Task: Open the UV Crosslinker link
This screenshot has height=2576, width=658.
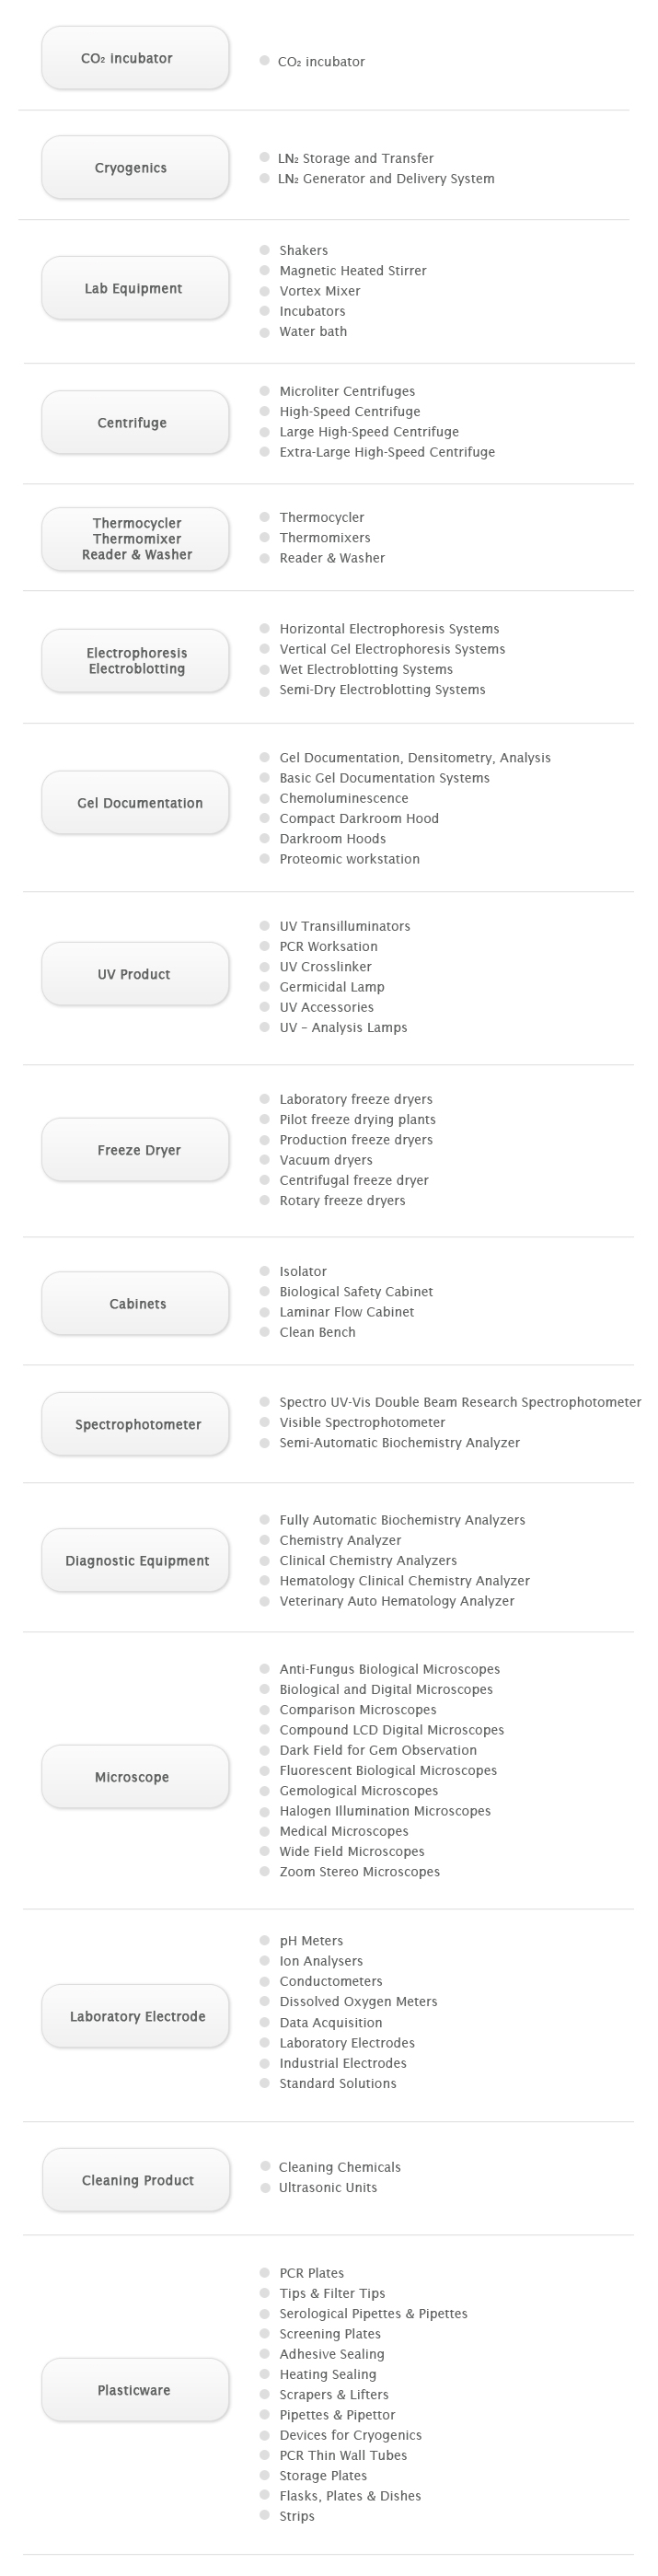Action: (x=325, y=967)
